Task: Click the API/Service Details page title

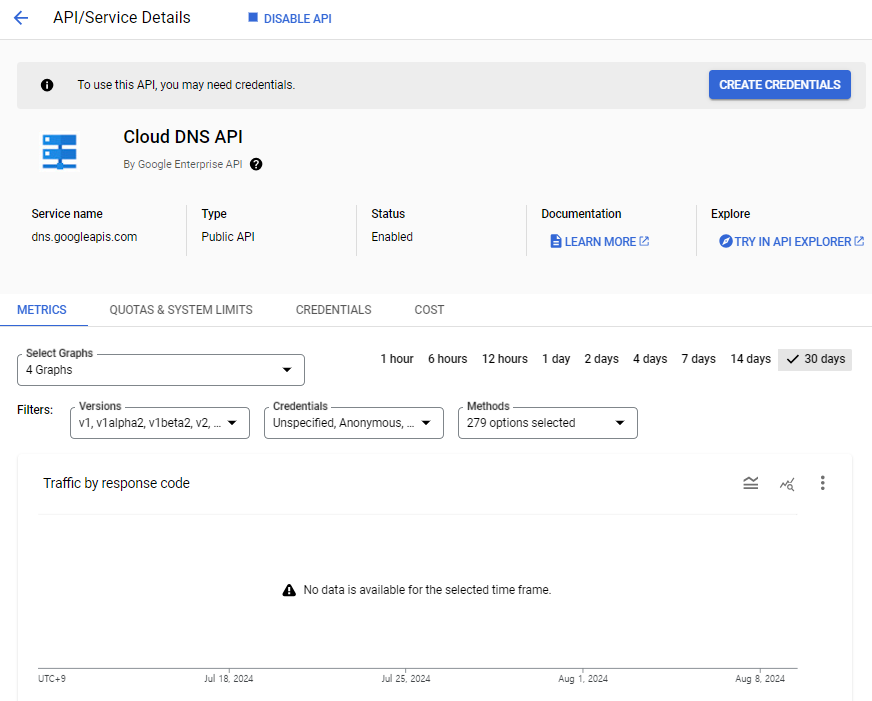Action: point(122,18)
